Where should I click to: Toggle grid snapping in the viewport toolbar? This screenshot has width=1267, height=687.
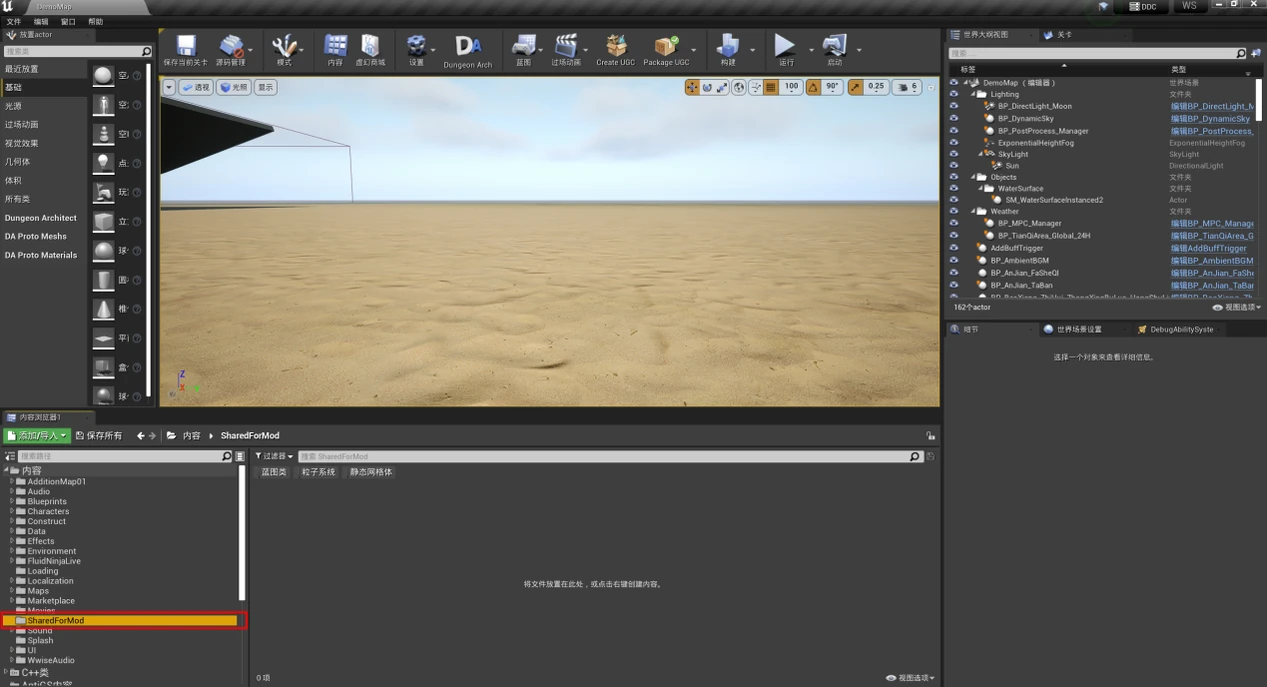point(771,87)
